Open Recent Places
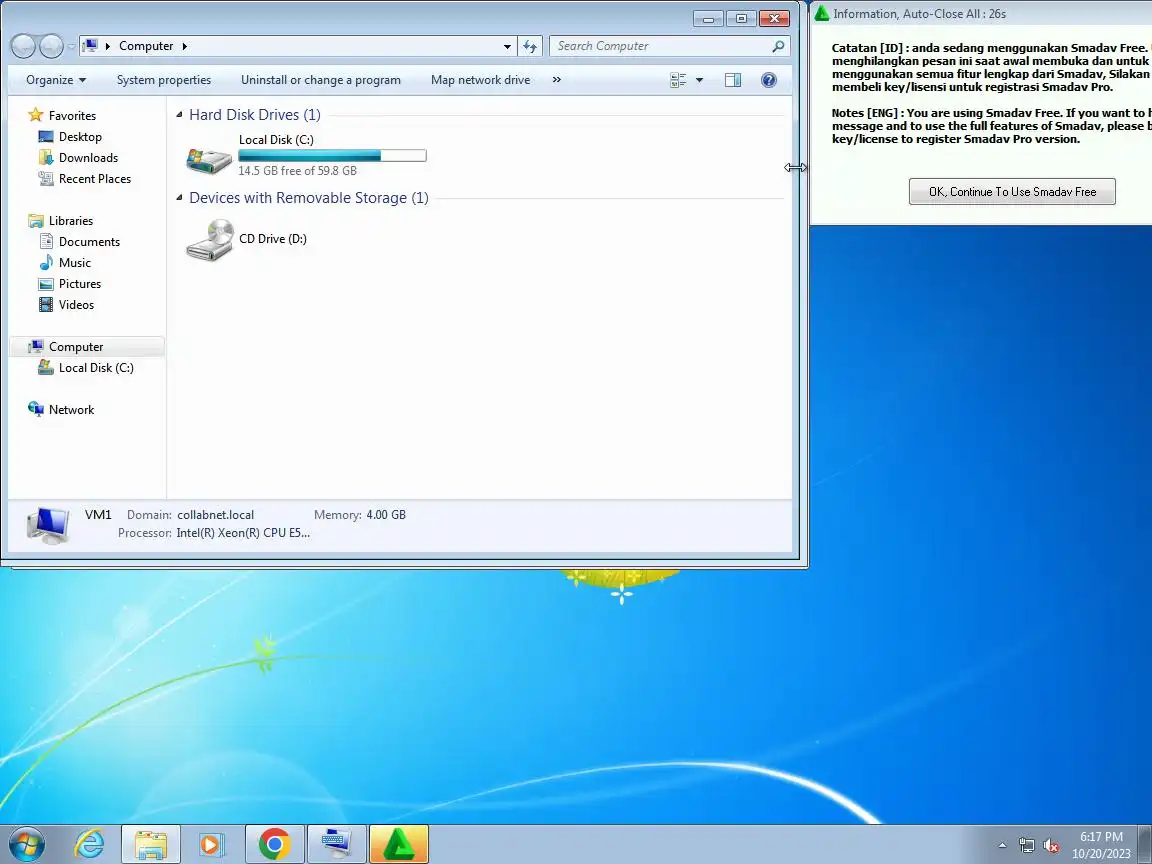This screenshot has width=1152, height=864. [x=95, y=179]
